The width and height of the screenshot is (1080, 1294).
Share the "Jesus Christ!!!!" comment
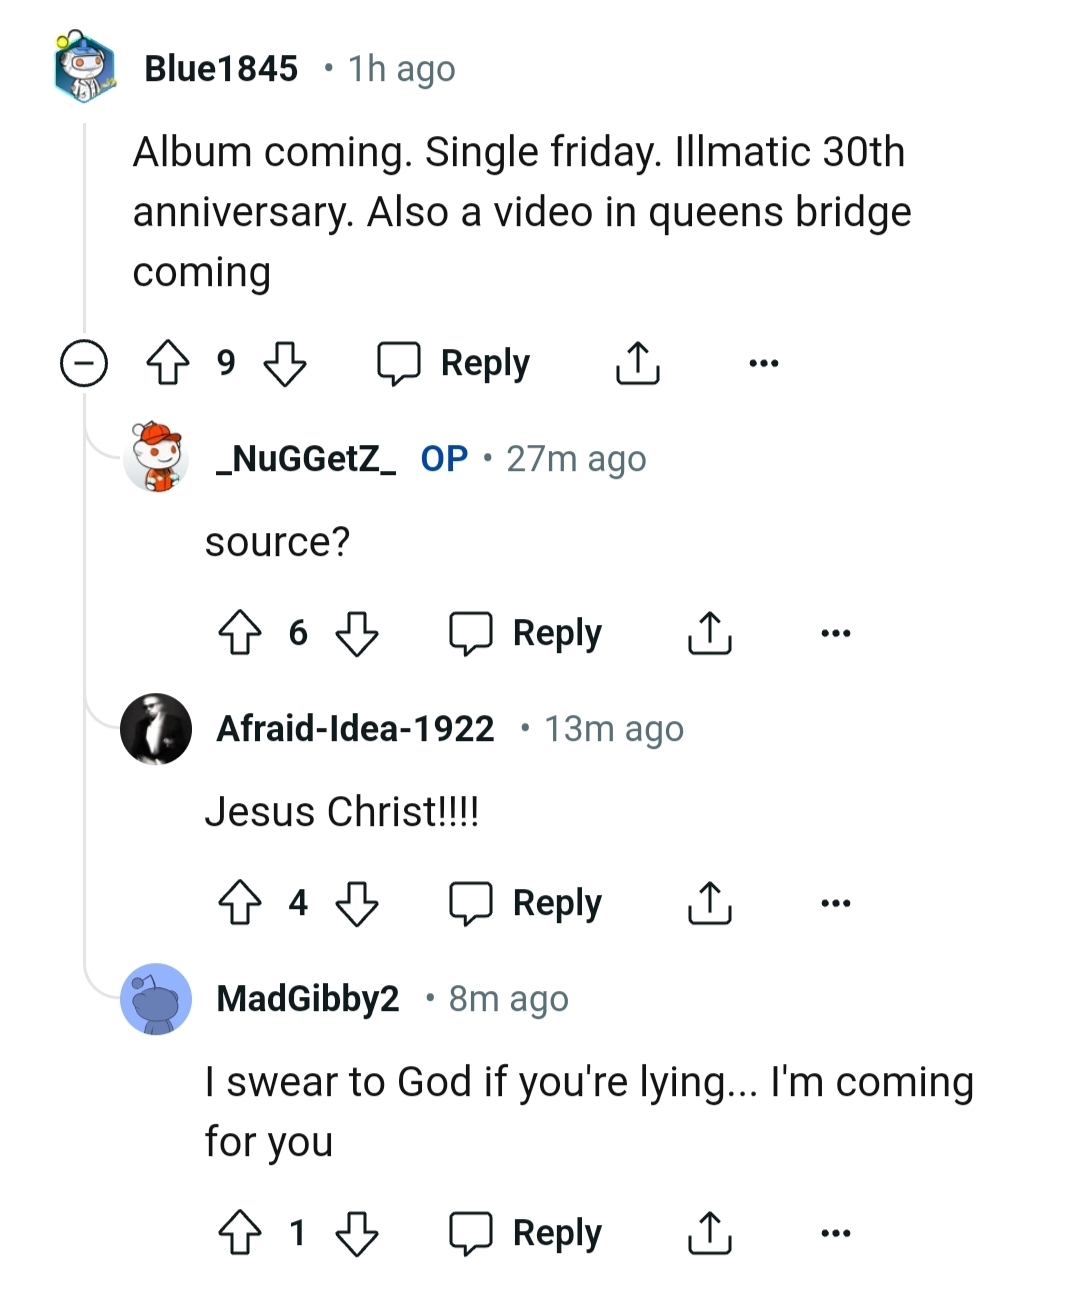click(709, 903)
